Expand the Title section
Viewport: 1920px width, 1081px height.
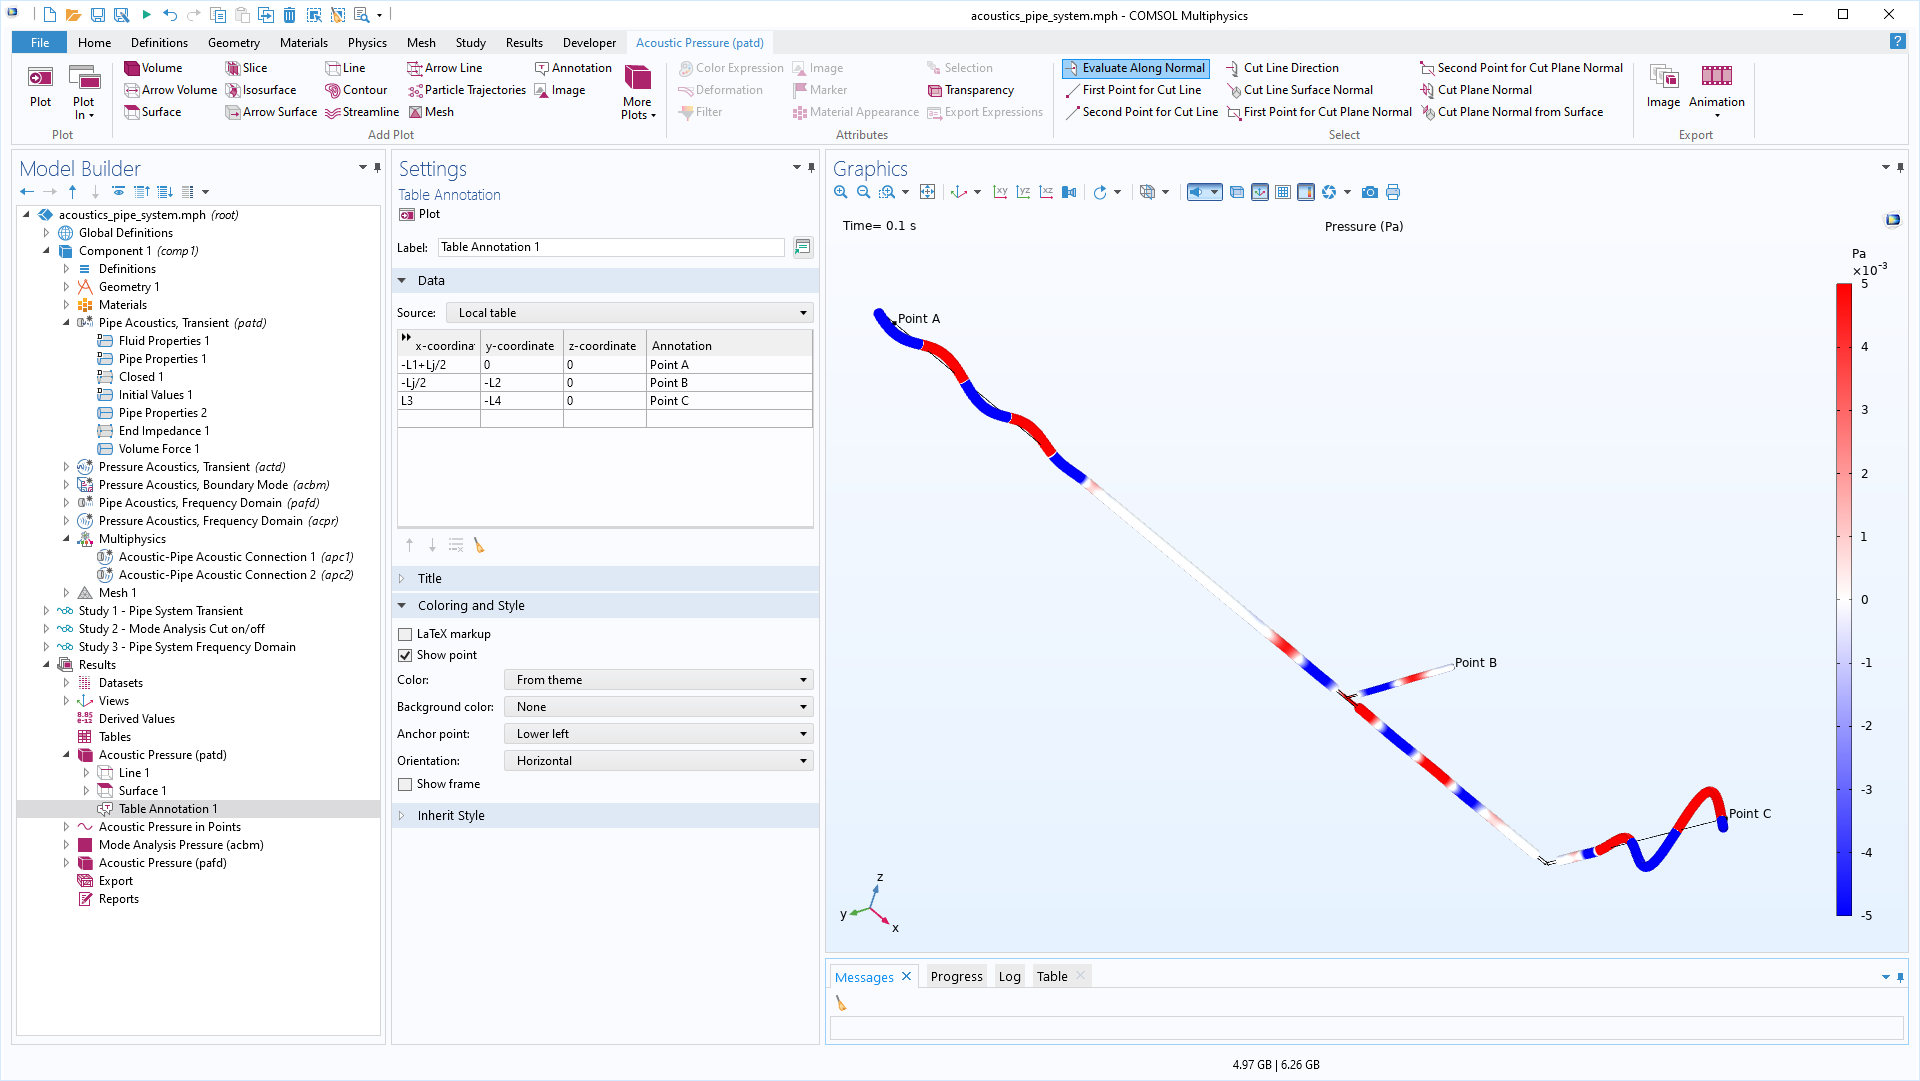click(430, 578)
